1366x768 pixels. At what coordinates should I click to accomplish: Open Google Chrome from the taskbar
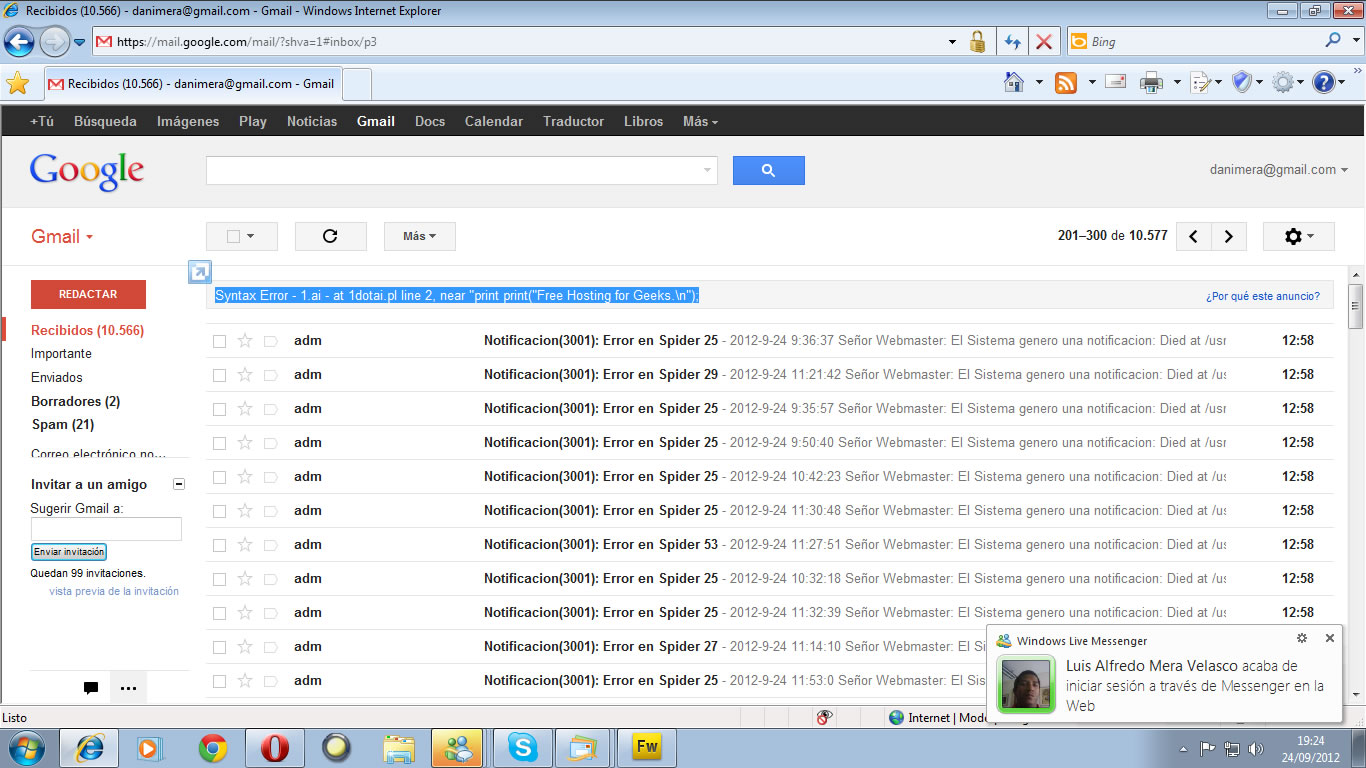(212, 747)
